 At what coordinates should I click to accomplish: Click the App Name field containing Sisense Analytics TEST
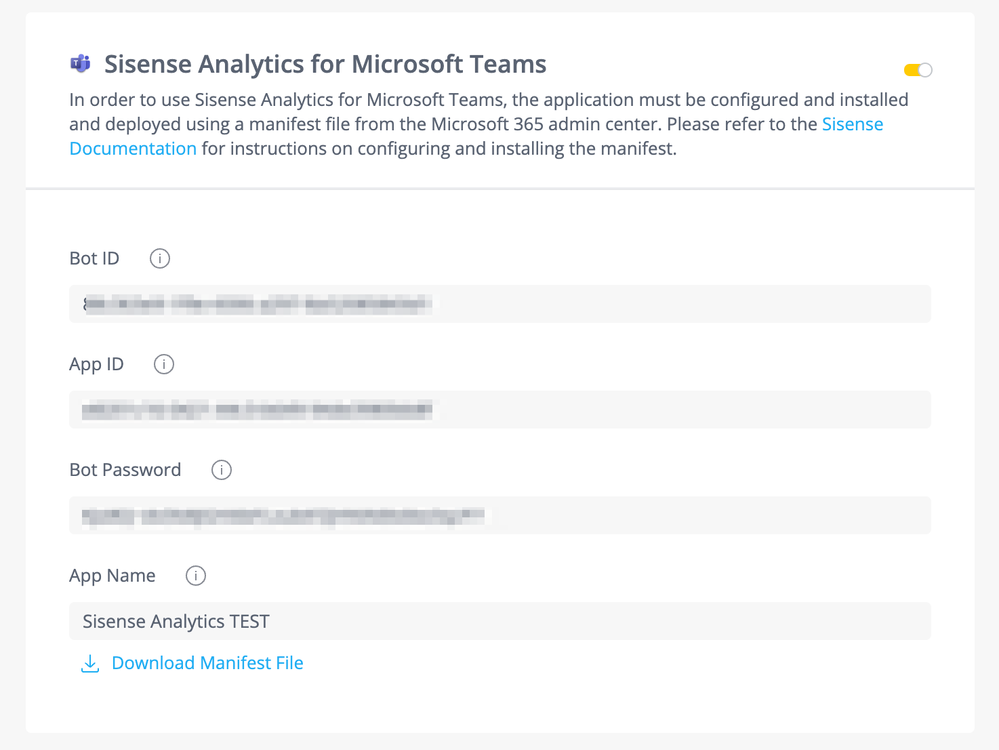coord(500,622)
